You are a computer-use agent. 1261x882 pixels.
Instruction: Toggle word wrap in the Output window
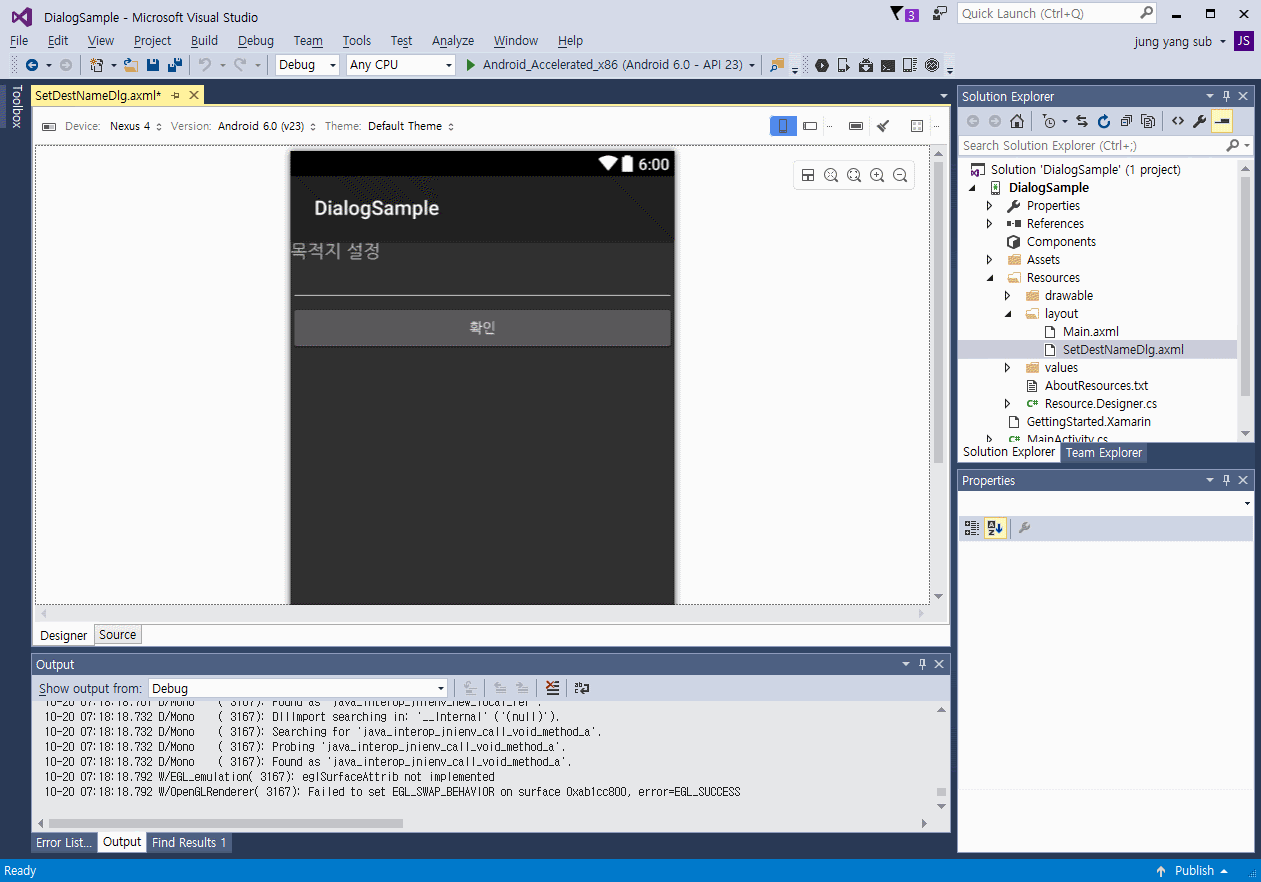click(581, 688)
